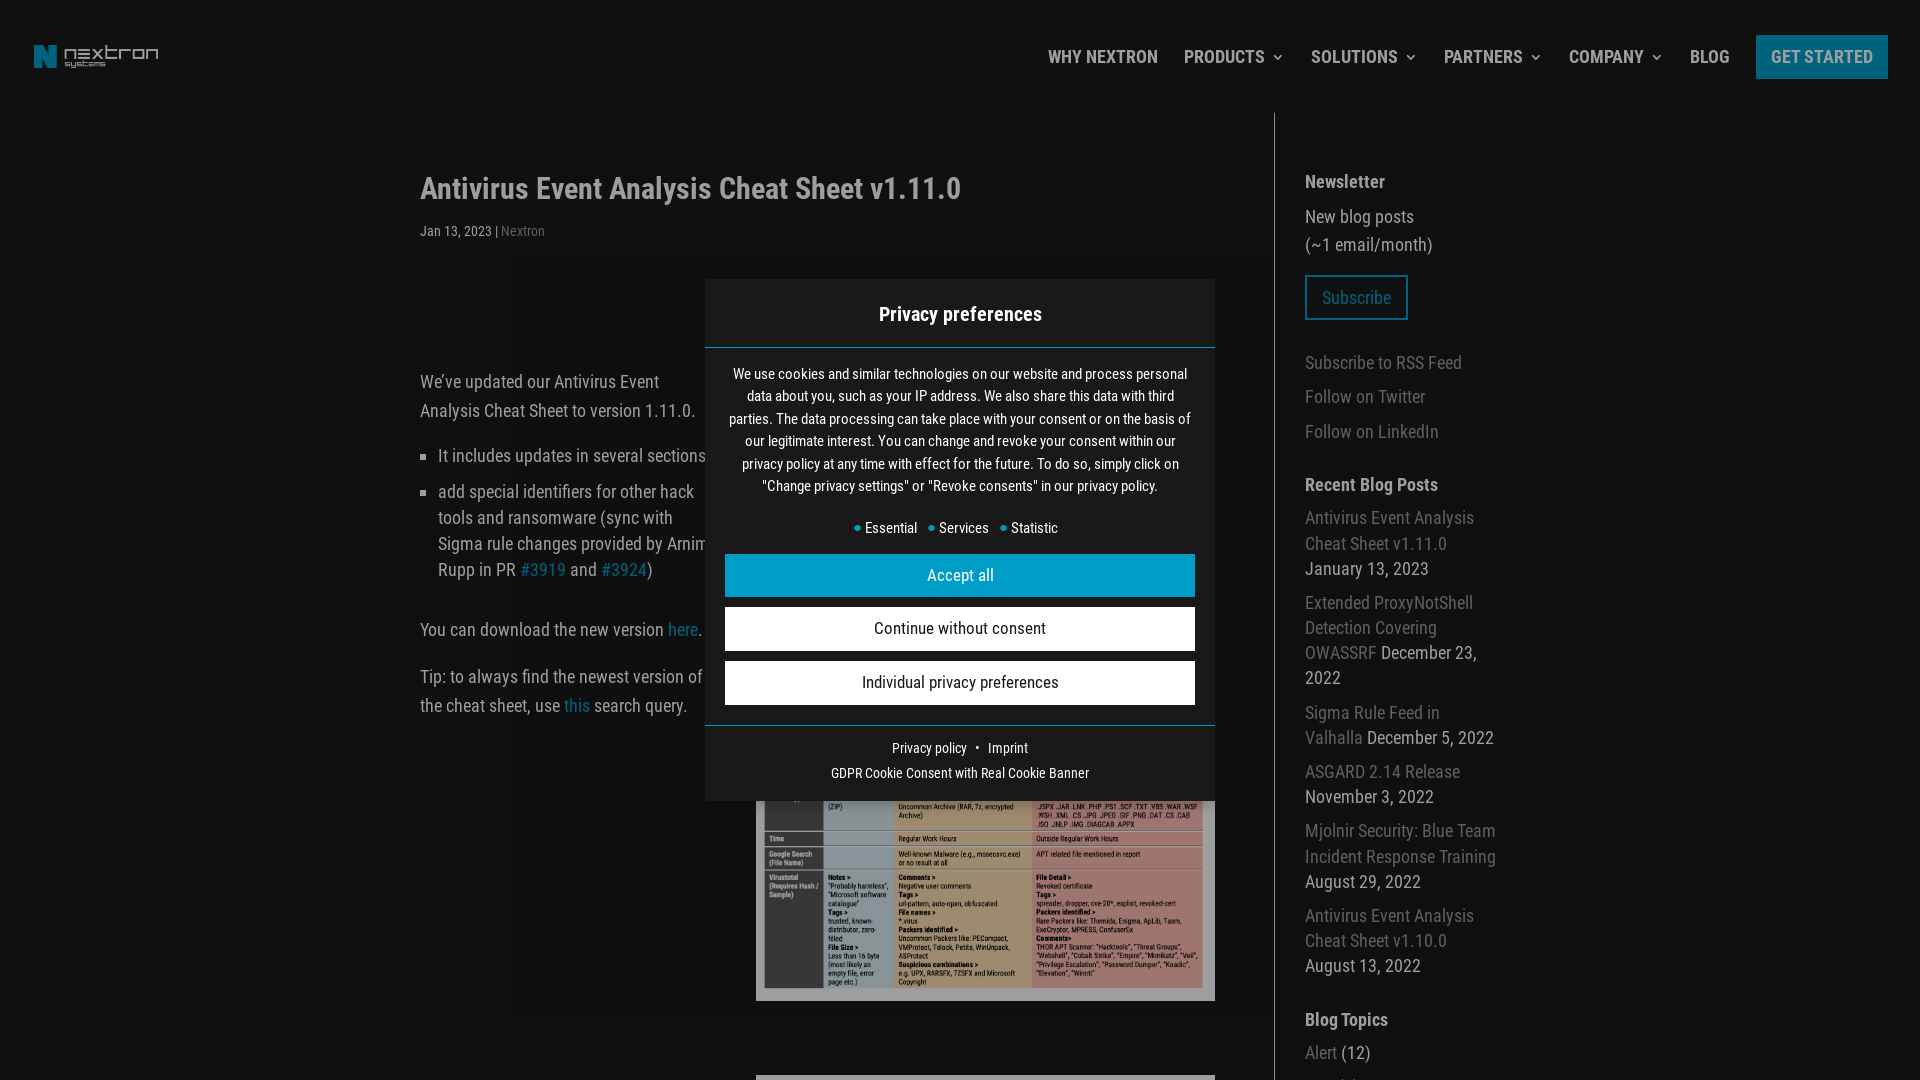Click 'here' download link
Image resolution: width=1920 pixels, height=1080 pixels.
coord(682,630)
